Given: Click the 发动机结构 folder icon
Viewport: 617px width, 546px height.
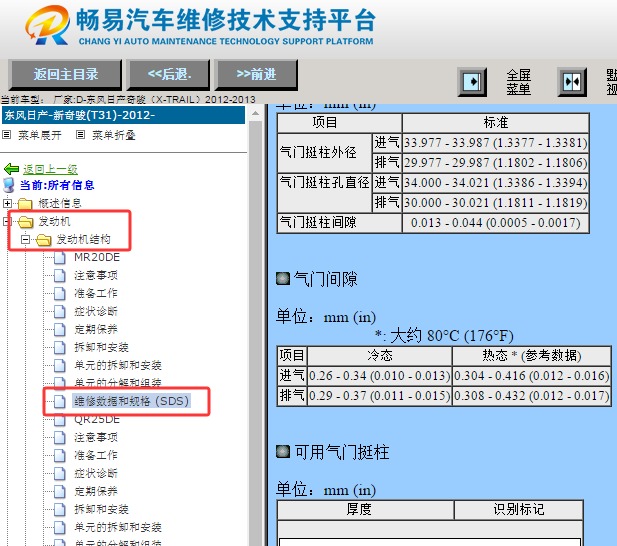Looking at the screenshot, I should tap(44, 240).
